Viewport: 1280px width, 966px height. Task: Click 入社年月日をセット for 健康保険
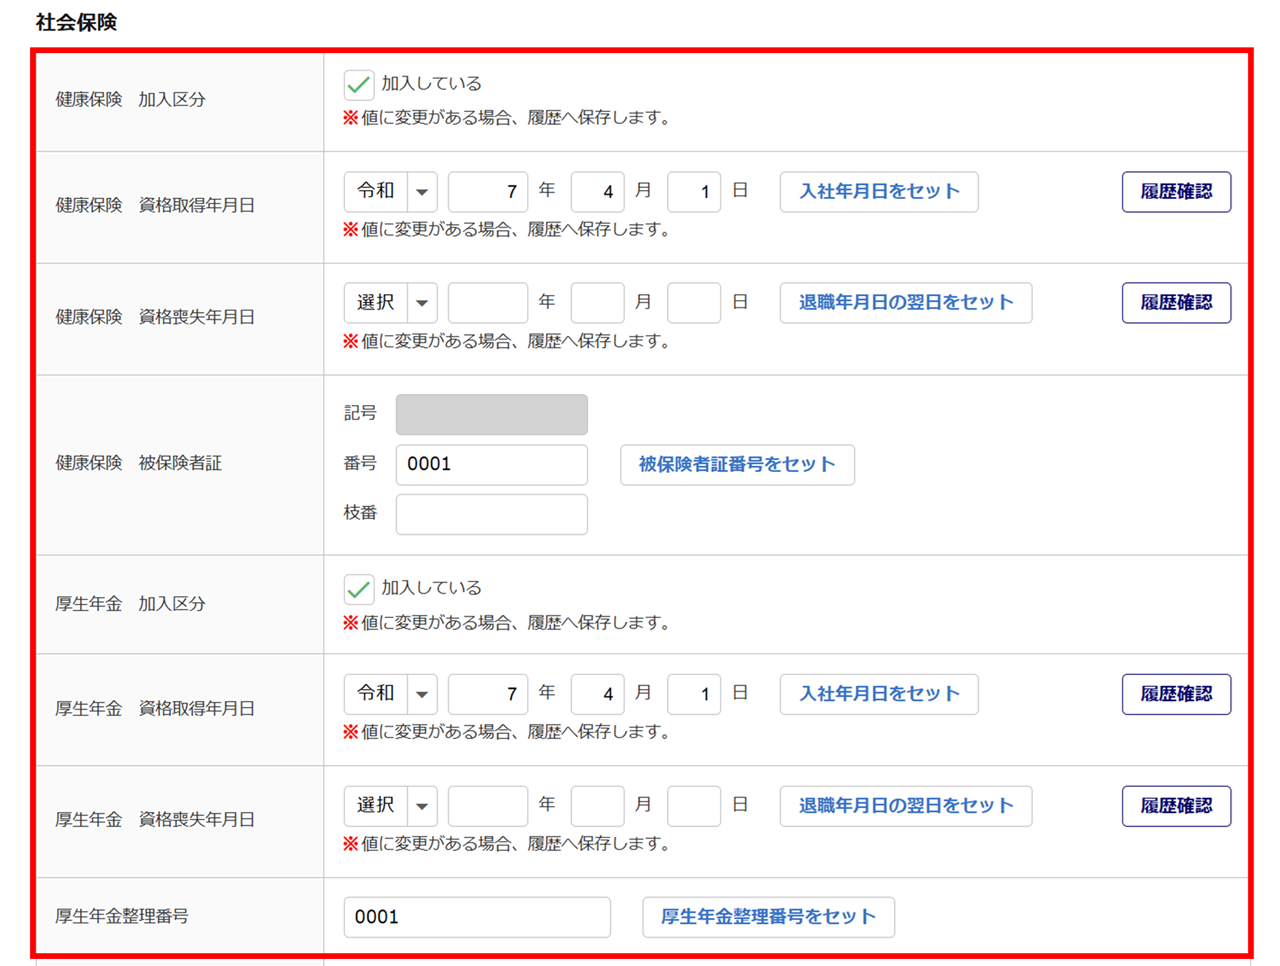878,192
